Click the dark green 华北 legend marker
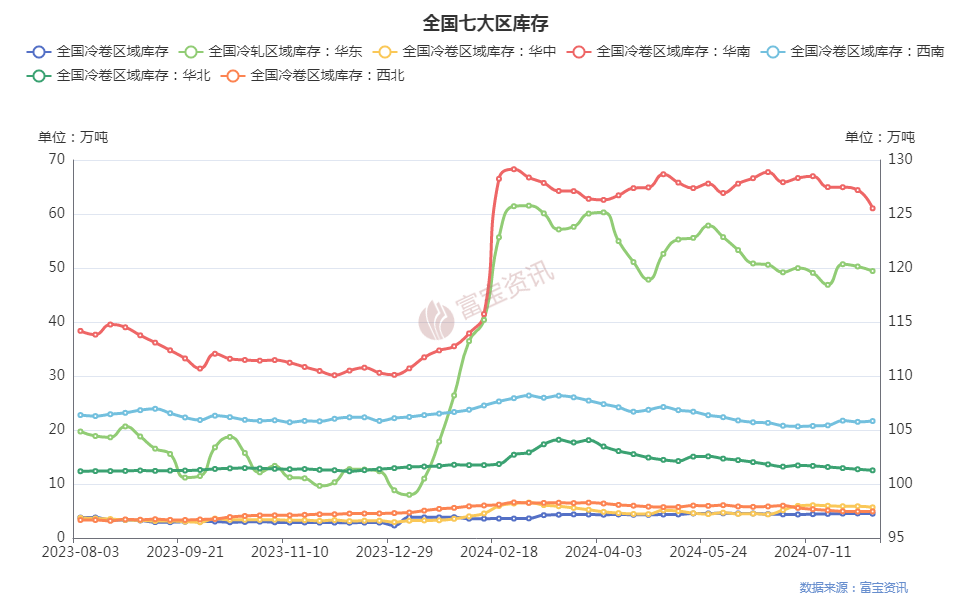This screenshot has width=971, height=600. (38, 74)
